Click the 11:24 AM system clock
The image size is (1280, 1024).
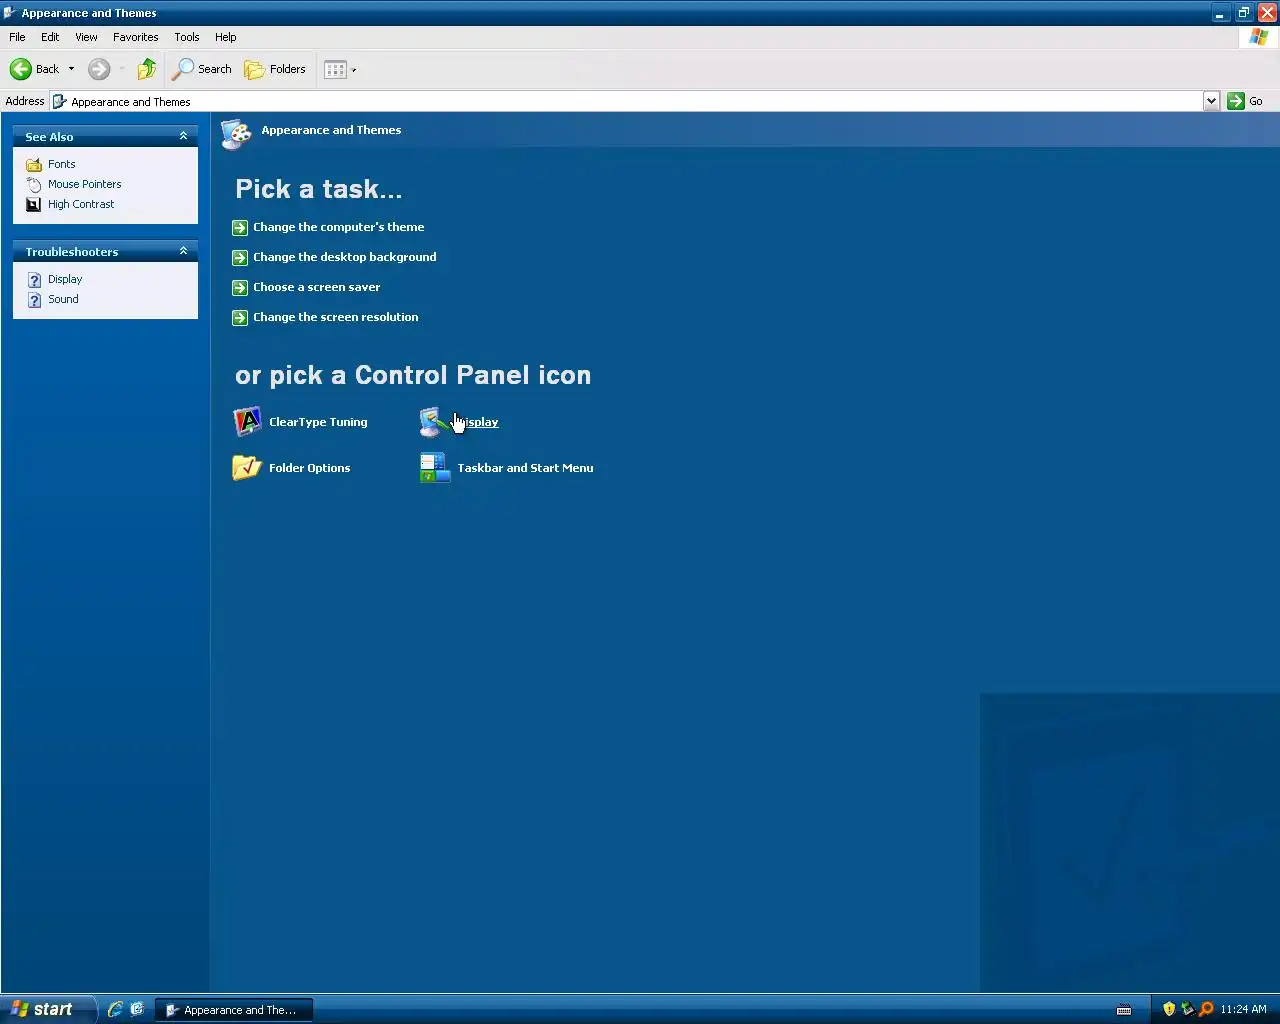click(1243, 1010)
